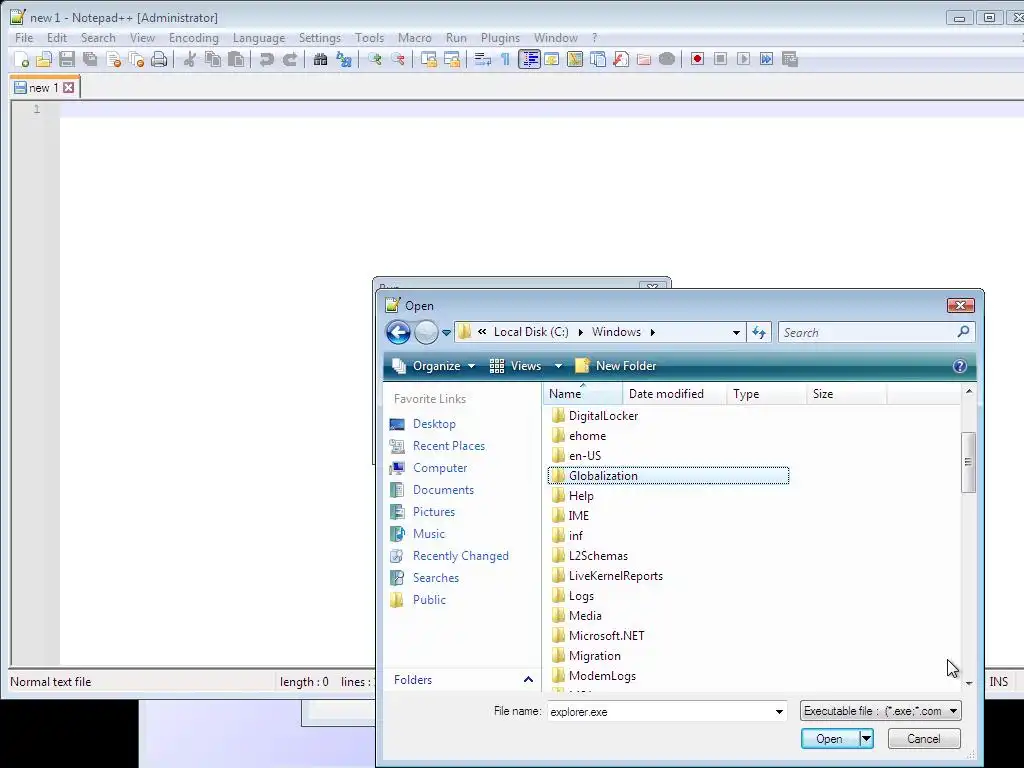Click the Replace toolbar icon

(x=344, y=59)
